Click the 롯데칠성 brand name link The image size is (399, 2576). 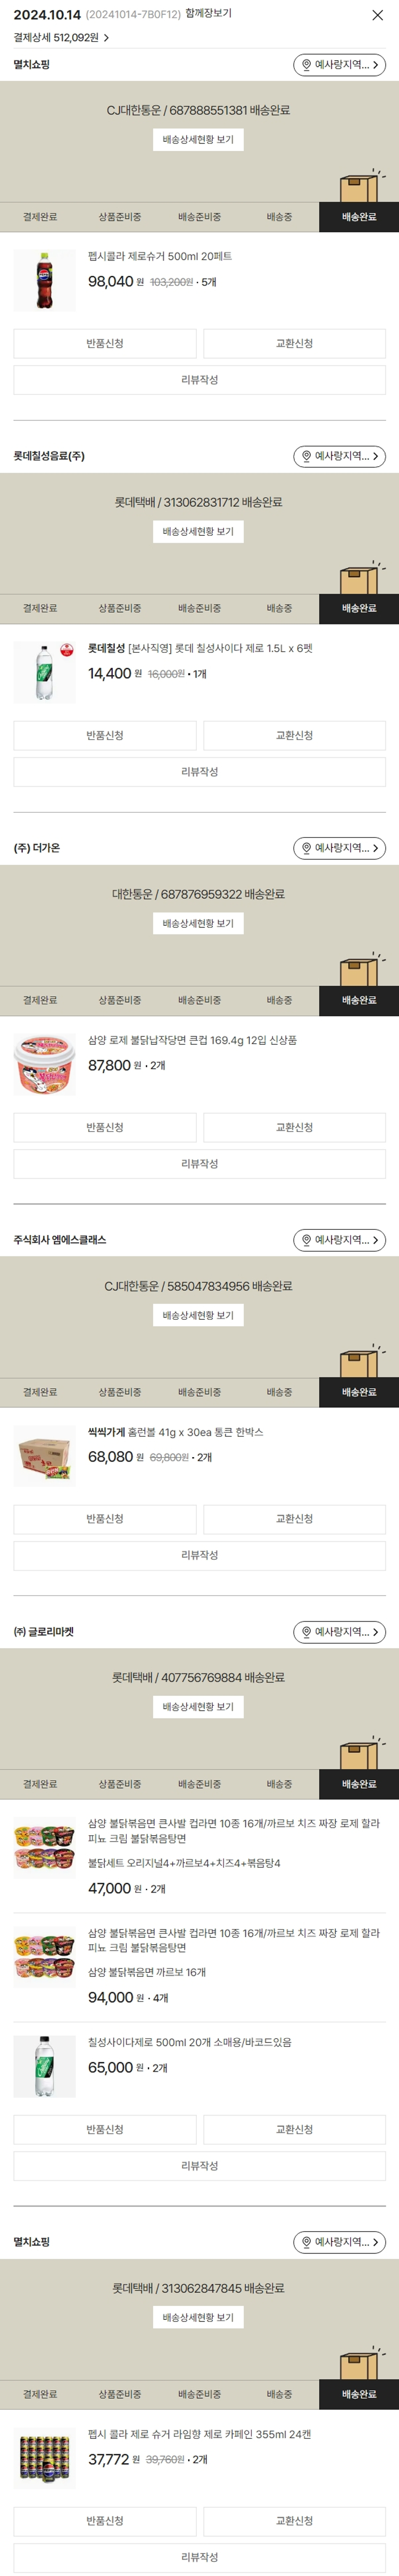tap(106, 649)
